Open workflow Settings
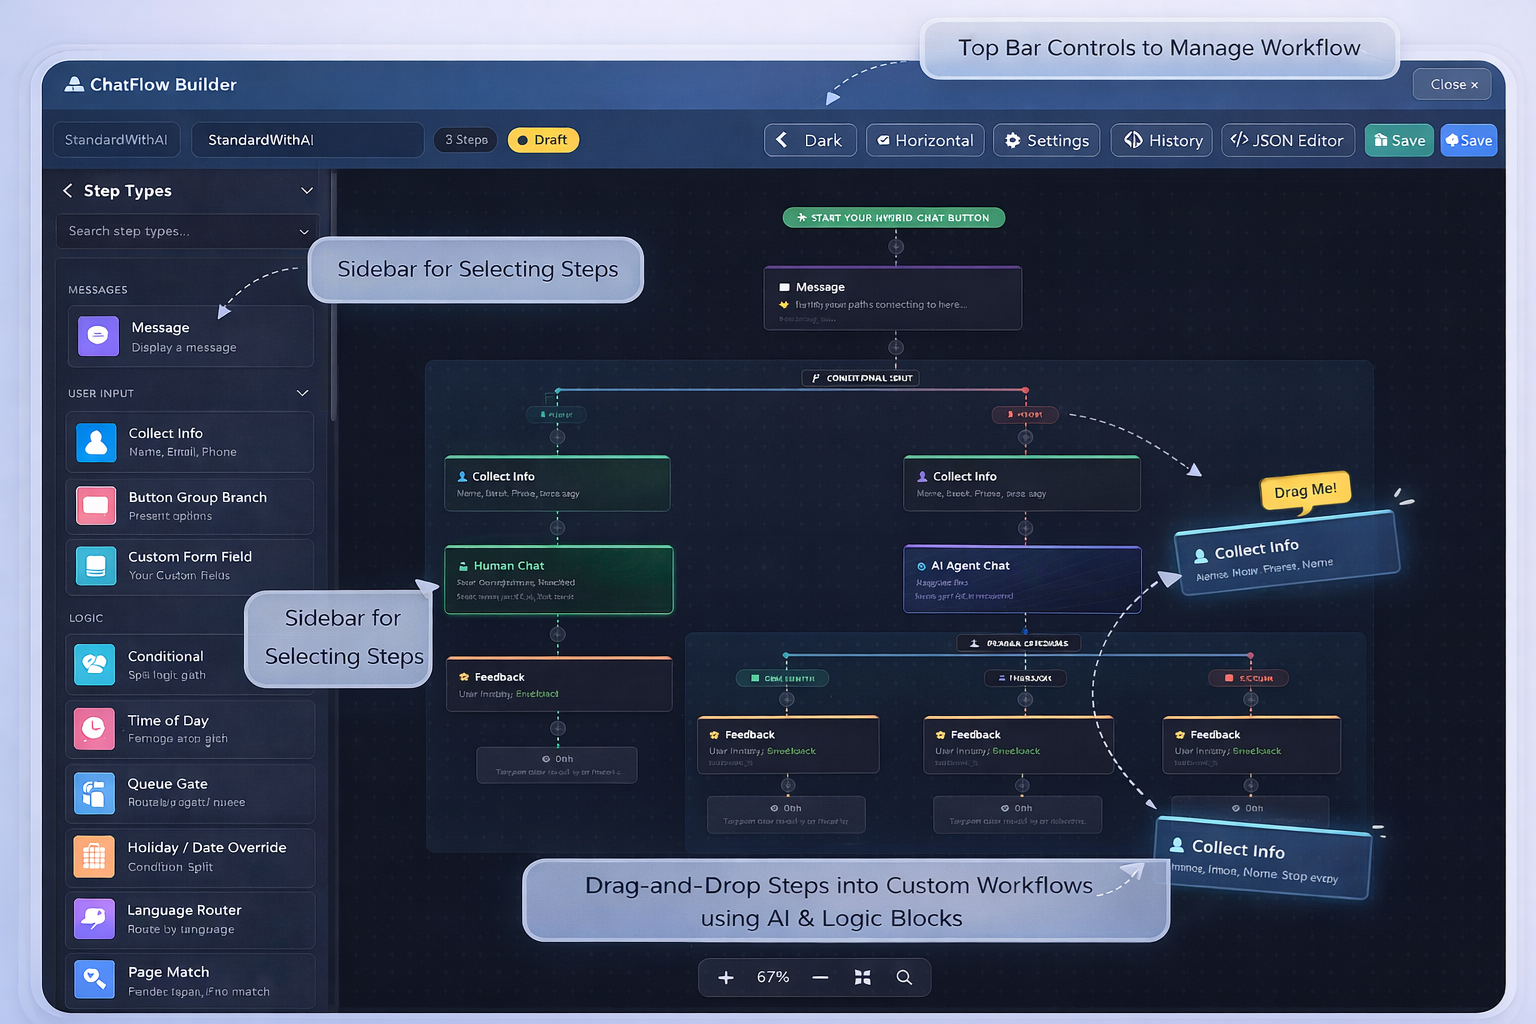The height and width of the screenshot is (1024, 1536). point(1046,140)
